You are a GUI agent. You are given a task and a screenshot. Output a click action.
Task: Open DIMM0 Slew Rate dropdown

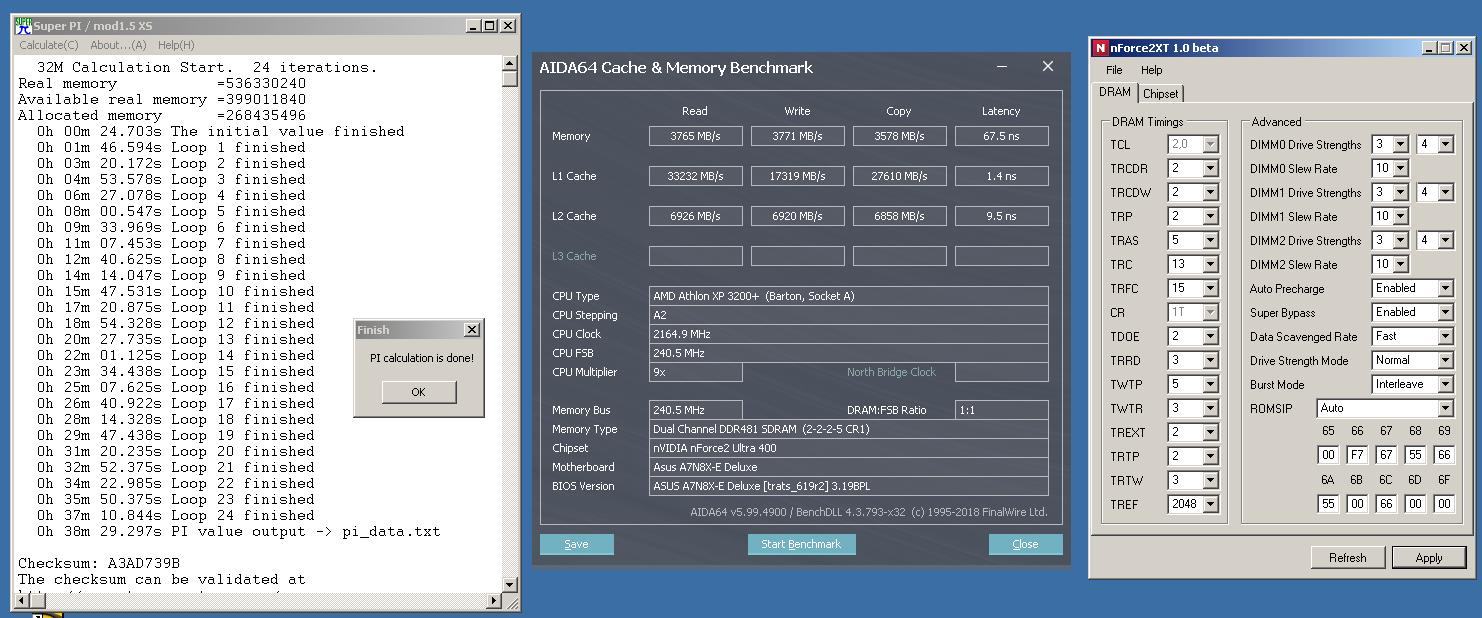[x=1399, y=168]
